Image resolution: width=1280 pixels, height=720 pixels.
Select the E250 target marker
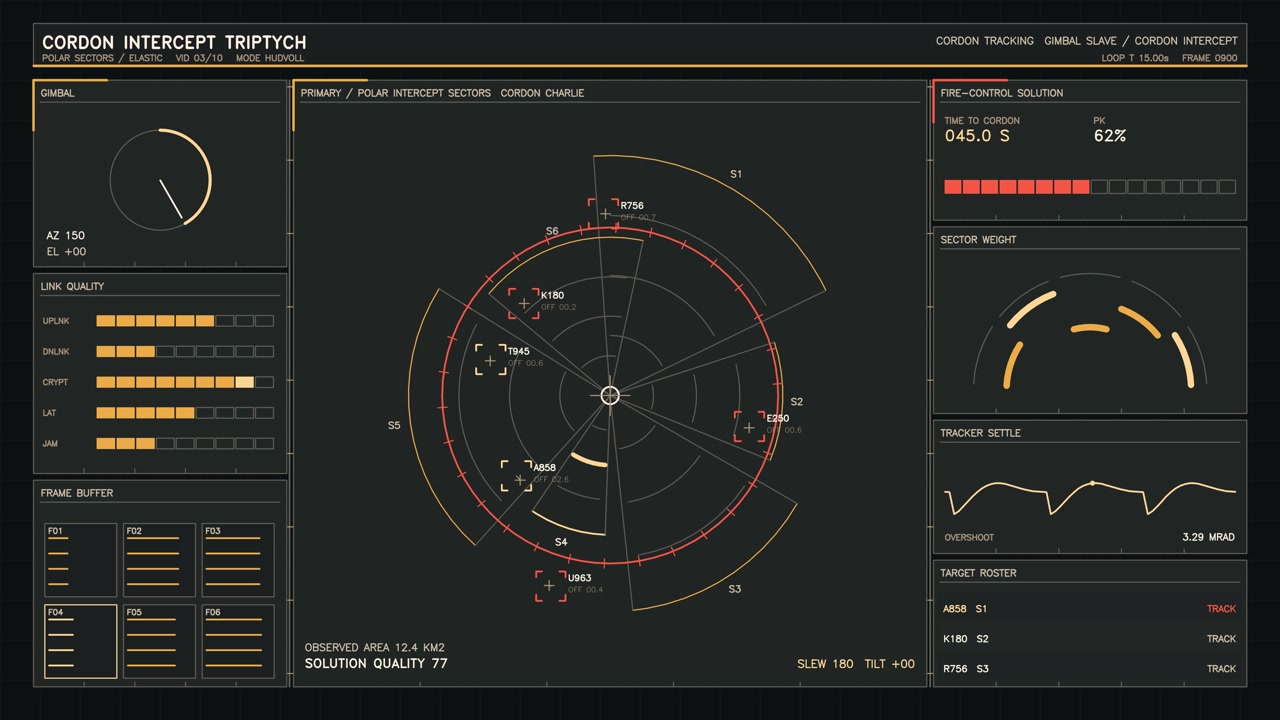[x=750, y=427]
